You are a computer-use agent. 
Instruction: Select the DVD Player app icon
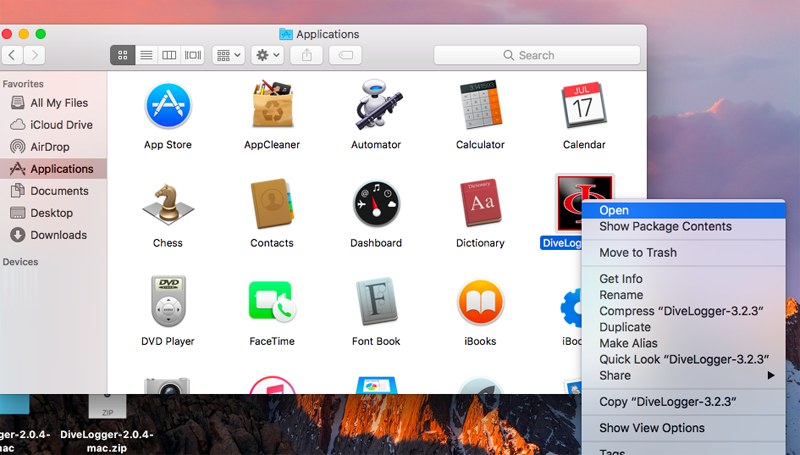pos(168,301)
